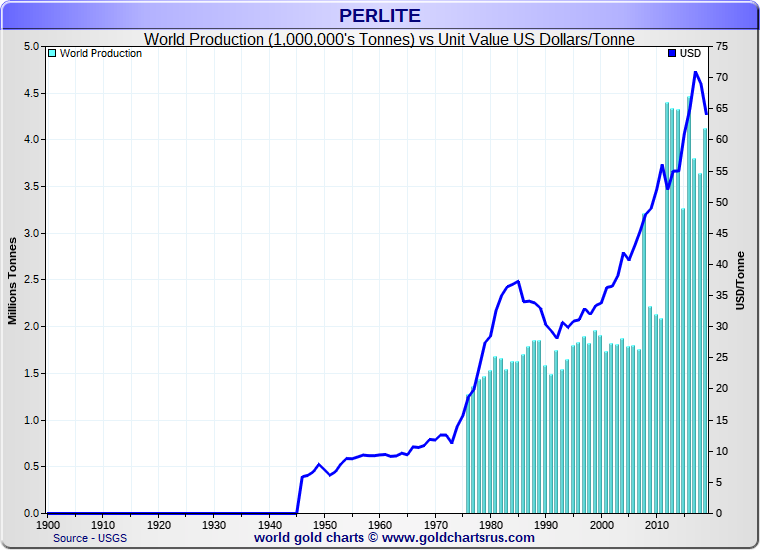
Task: Click the 65 right axis value
Action: [x=722, y=109]
